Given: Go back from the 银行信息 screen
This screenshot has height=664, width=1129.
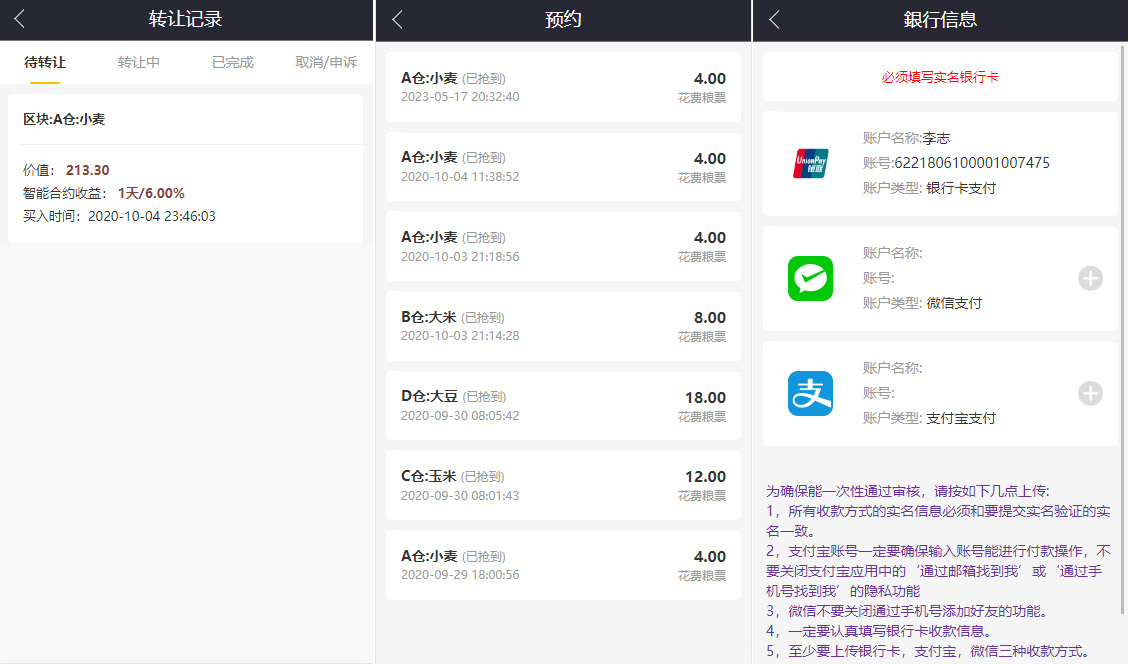Looking at the screenshot, I should [774, 19].
